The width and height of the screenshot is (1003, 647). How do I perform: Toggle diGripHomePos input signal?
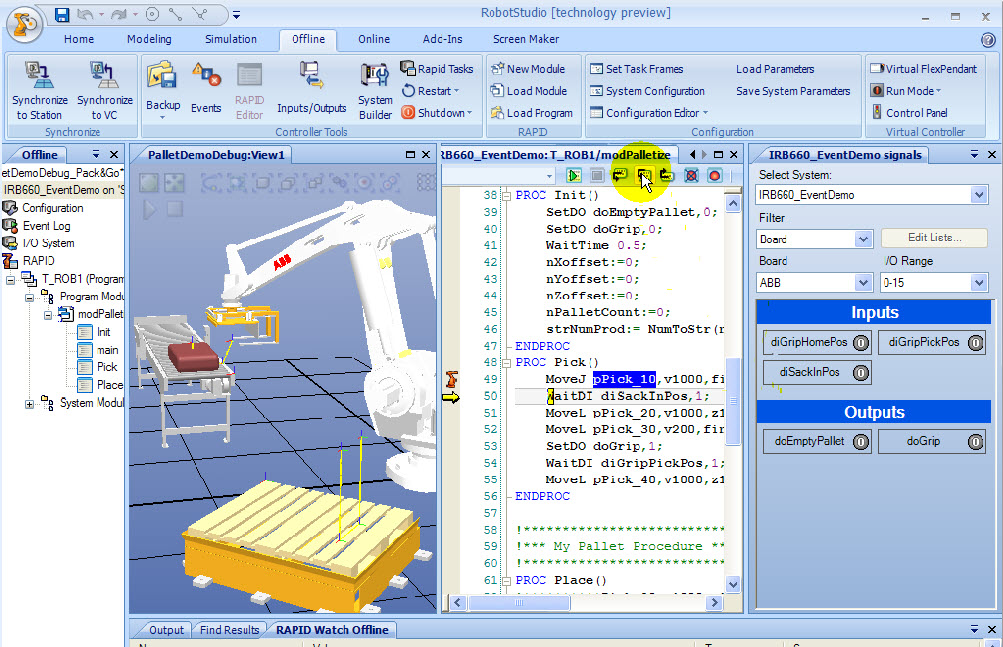pyautogui.click(x=816, y=342)
